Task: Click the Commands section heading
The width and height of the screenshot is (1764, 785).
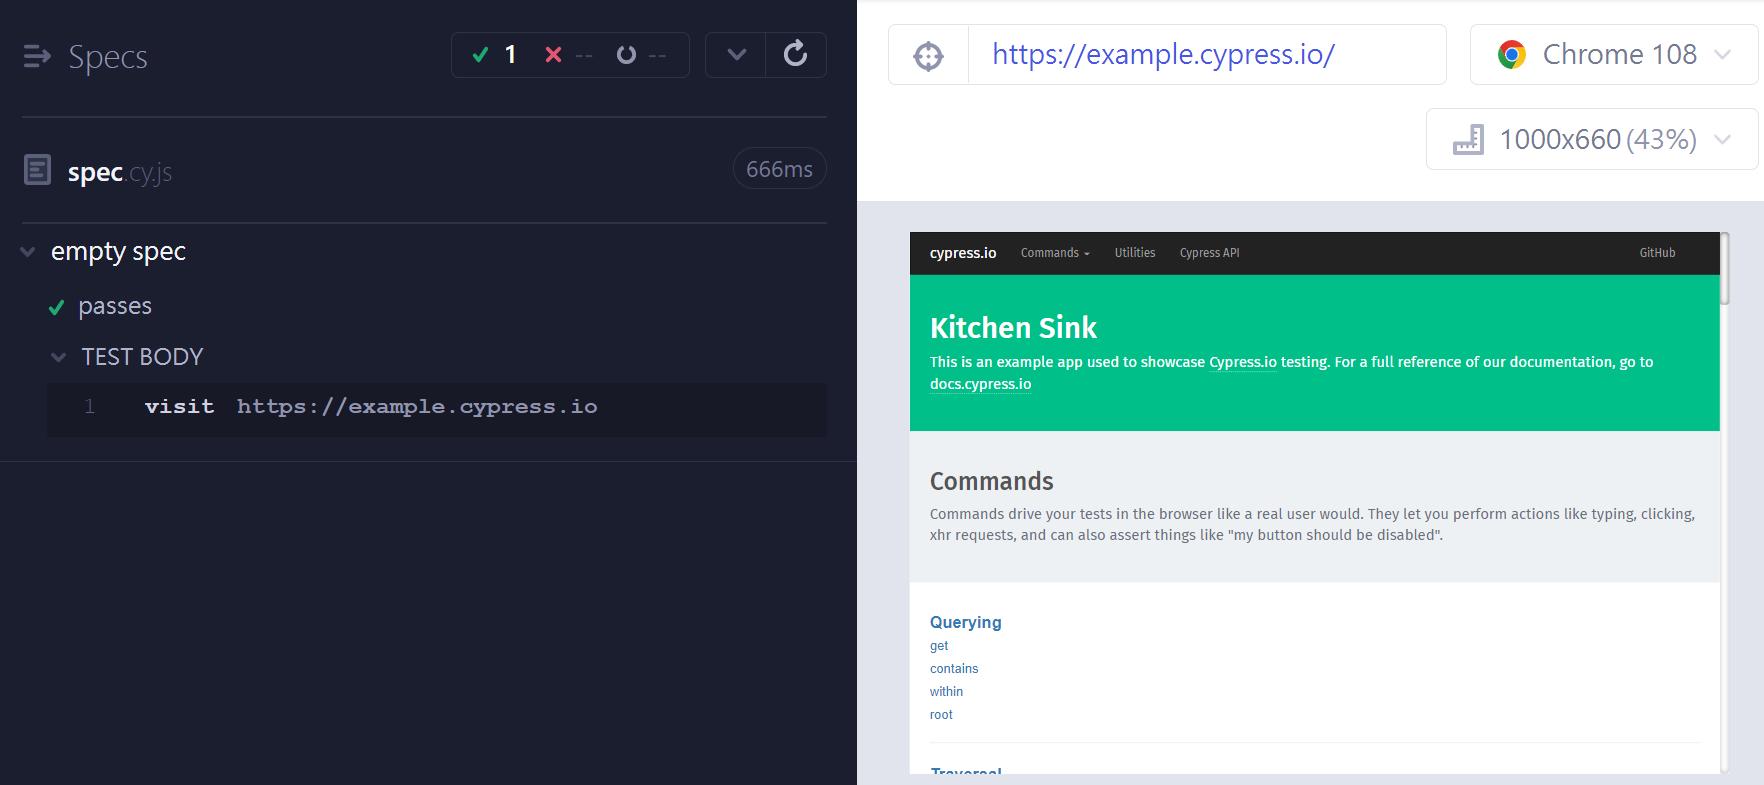Action: (992, 482)
